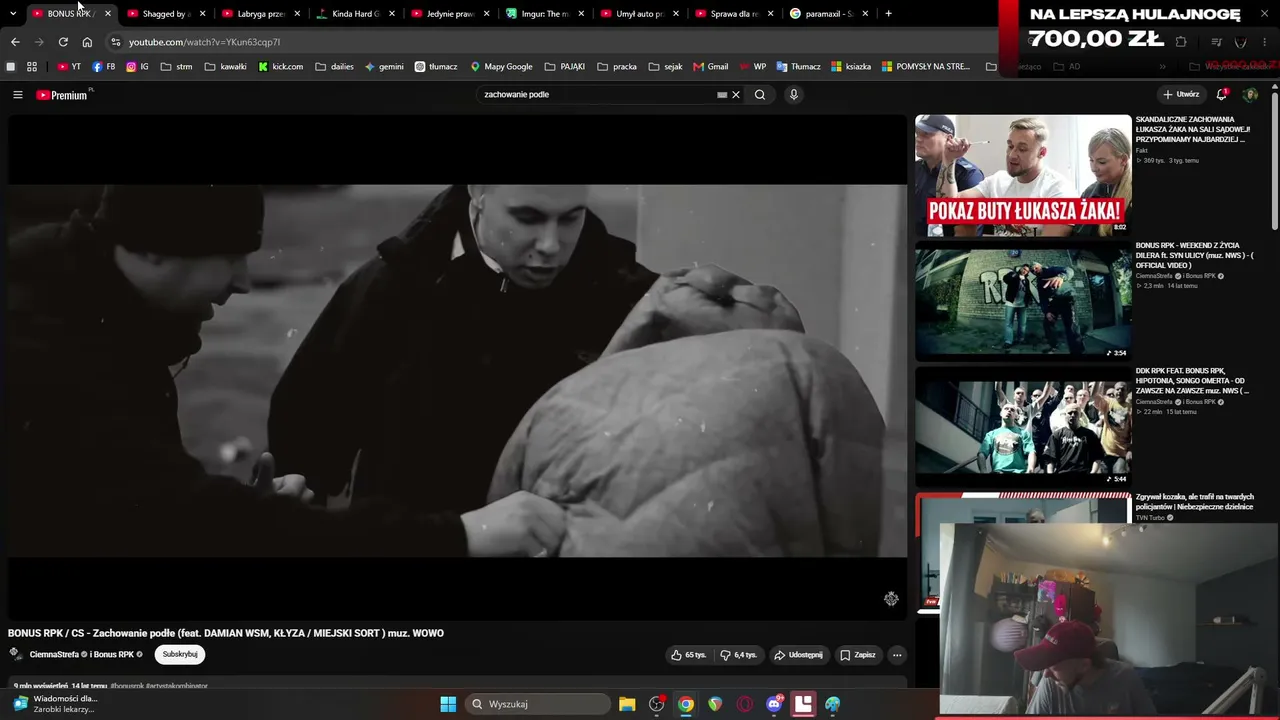Open more actions three-dot menu
This screenshot has width=1280, height=720.
click(897, 655)
